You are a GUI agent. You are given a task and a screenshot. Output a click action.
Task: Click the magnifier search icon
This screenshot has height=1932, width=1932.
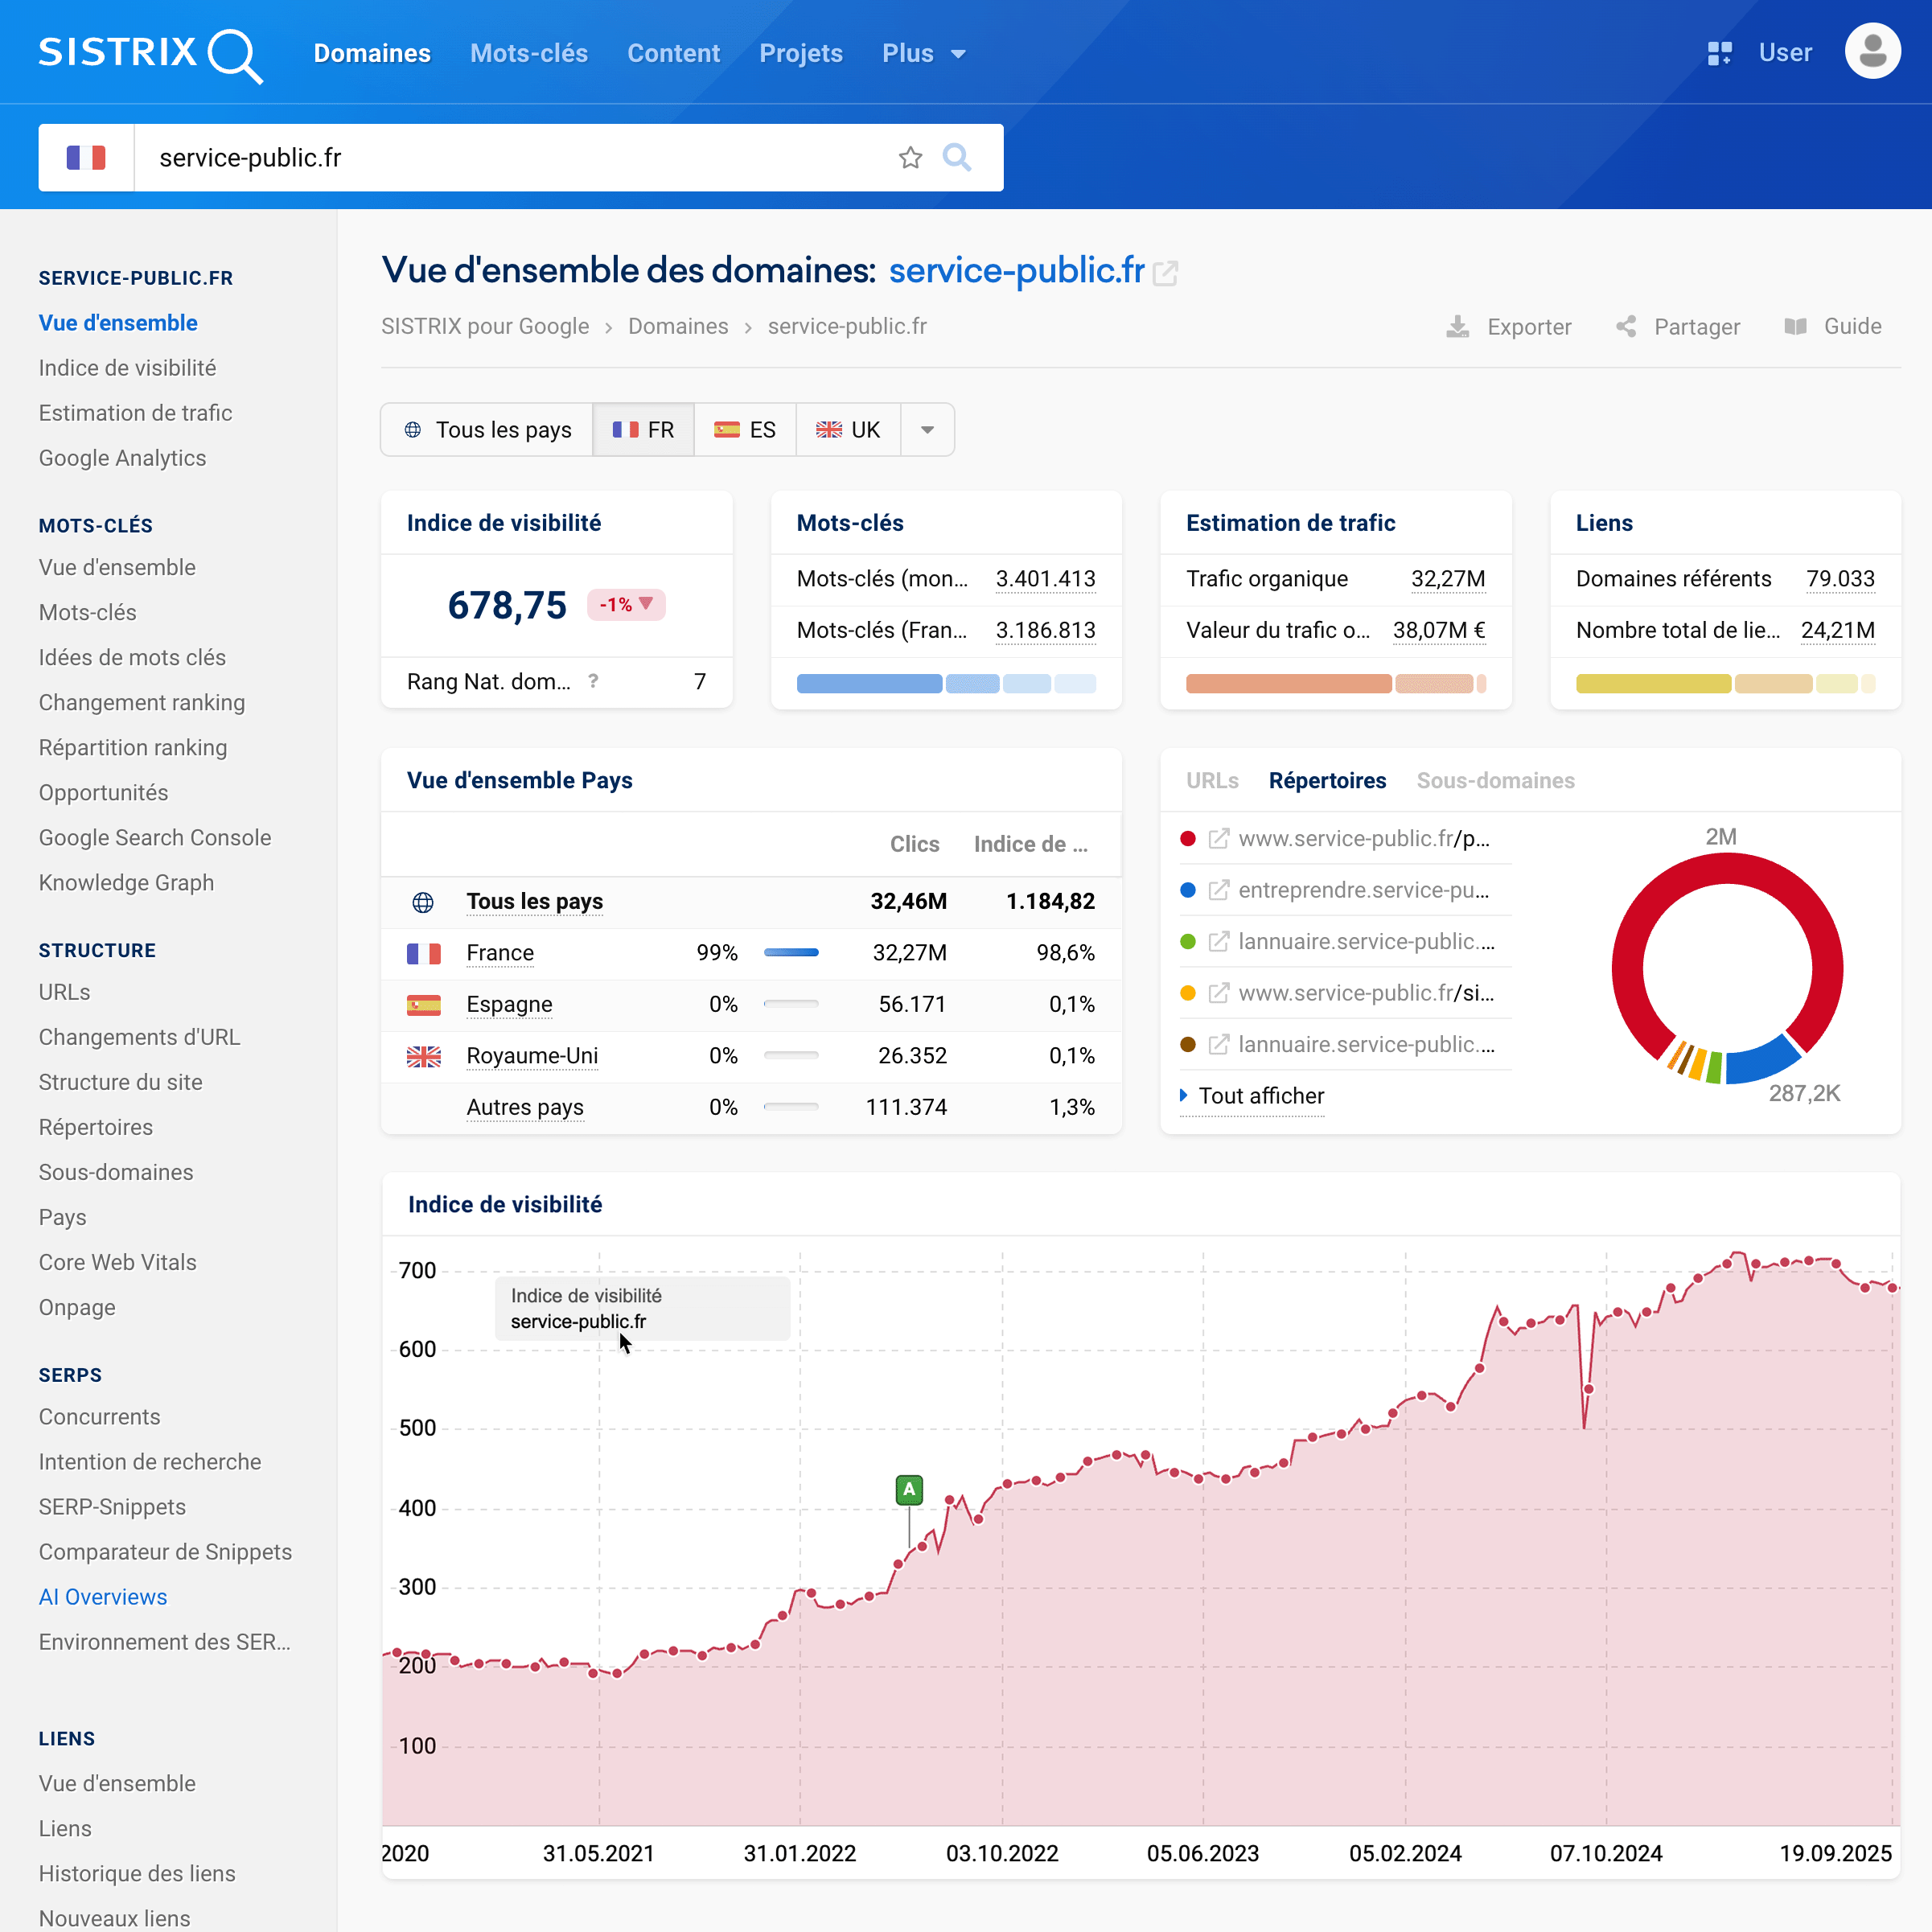point(956,158)
